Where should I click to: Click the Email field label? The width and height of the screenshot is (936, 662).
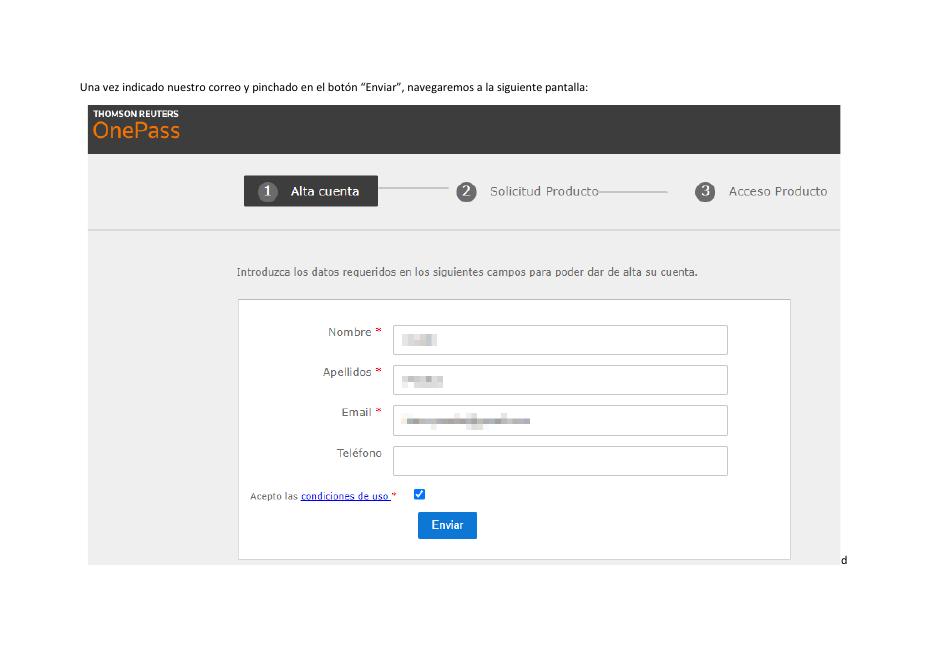tap(356, 412)
